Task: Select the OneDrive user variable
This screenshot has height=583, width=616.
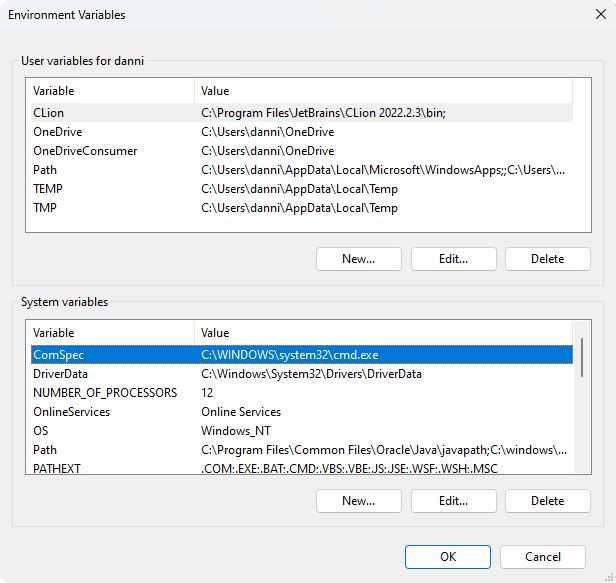Action: click(302, 132)
